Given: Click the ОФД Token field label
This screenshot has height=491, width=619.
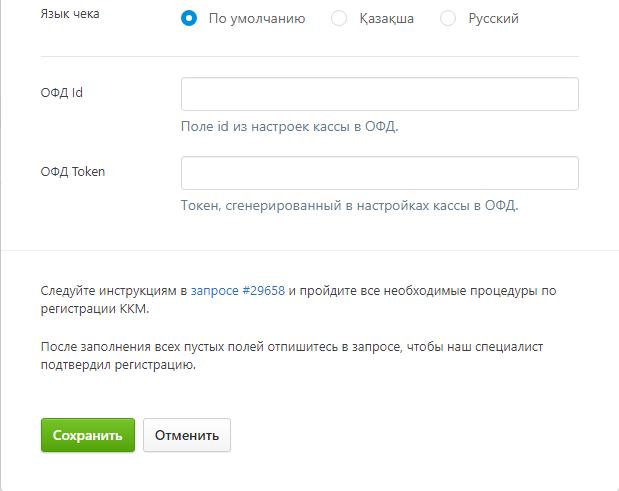Looking at the screenshot, I should (73, 172).
